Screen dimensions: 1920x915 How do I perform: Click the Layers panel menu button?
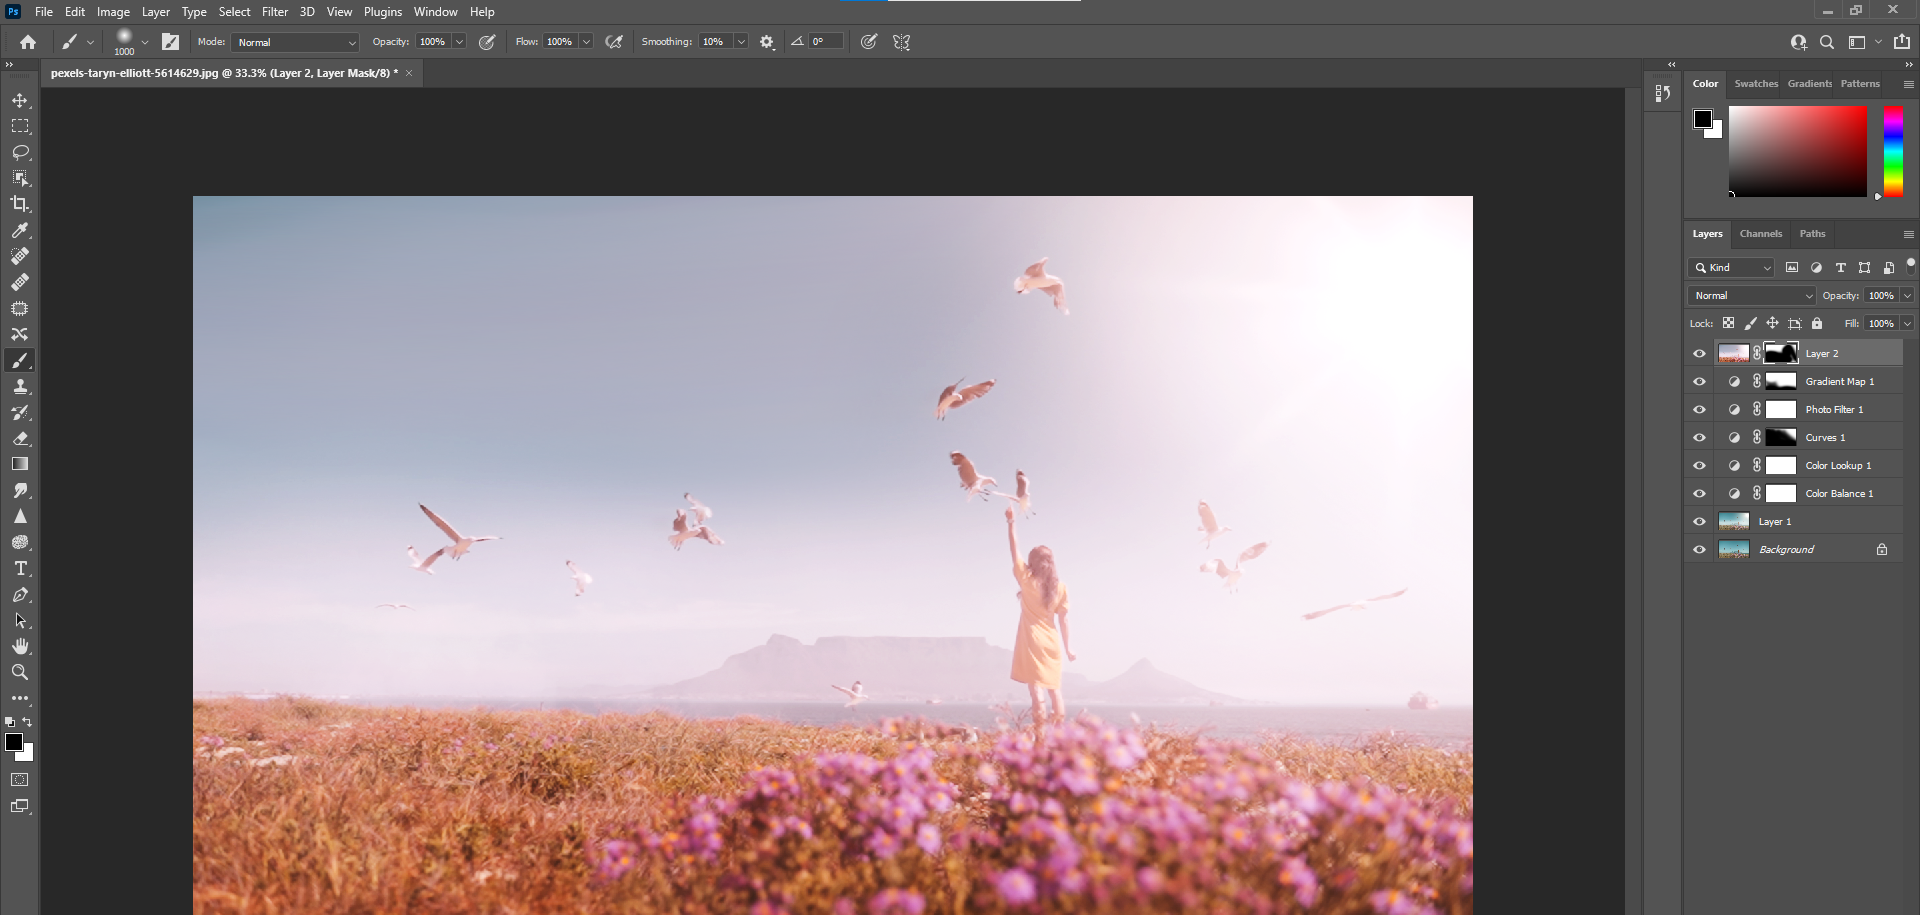[1907, 233]
